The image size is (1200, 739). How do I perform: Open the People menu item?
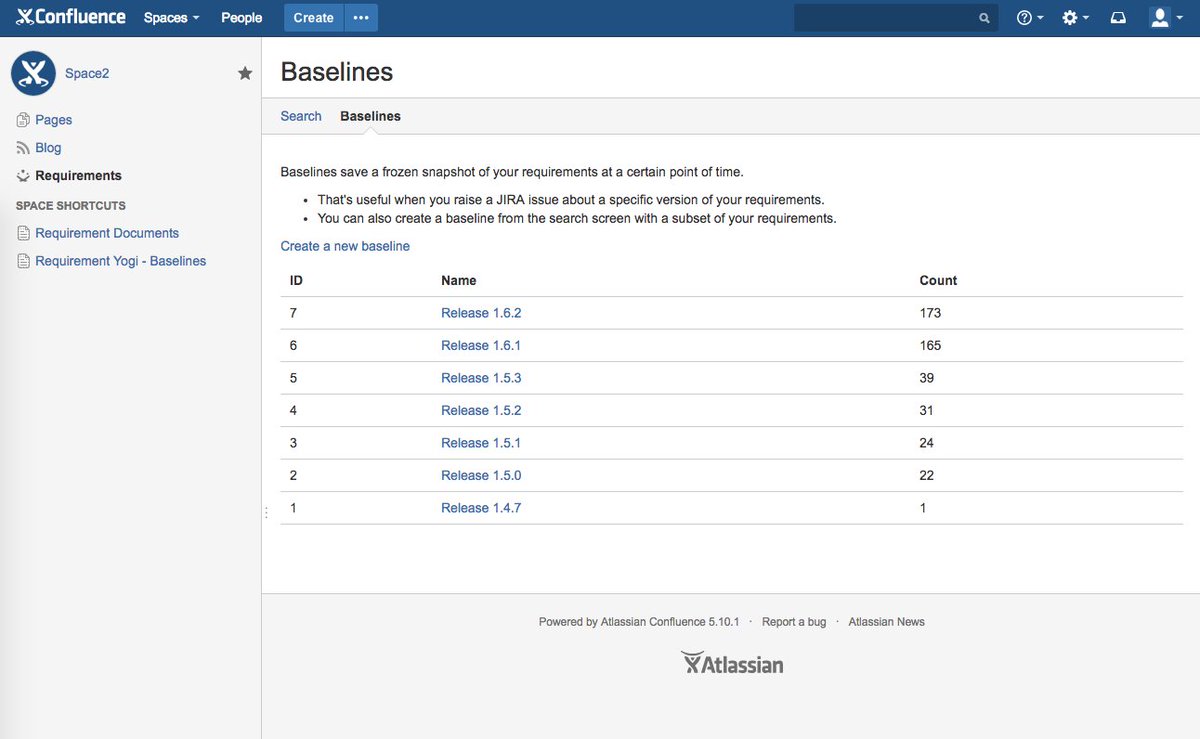tap(240, 17)
